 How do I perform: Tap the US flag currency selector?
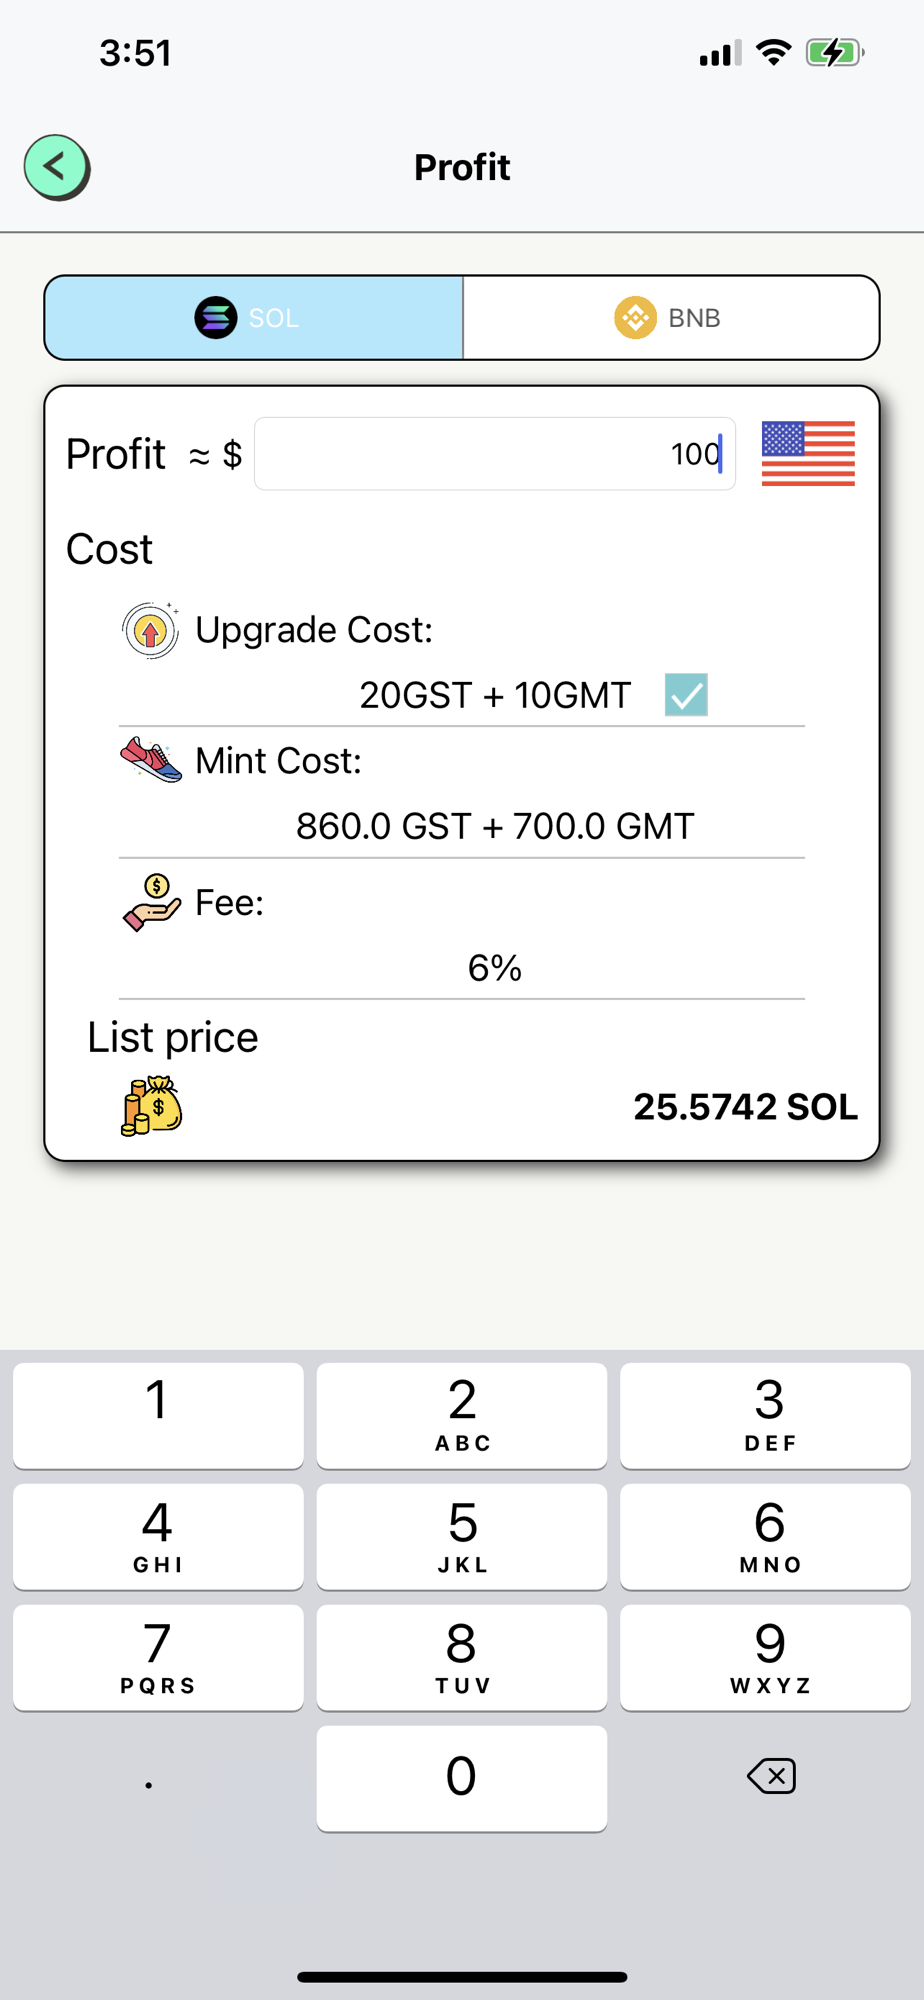[808, 454]
